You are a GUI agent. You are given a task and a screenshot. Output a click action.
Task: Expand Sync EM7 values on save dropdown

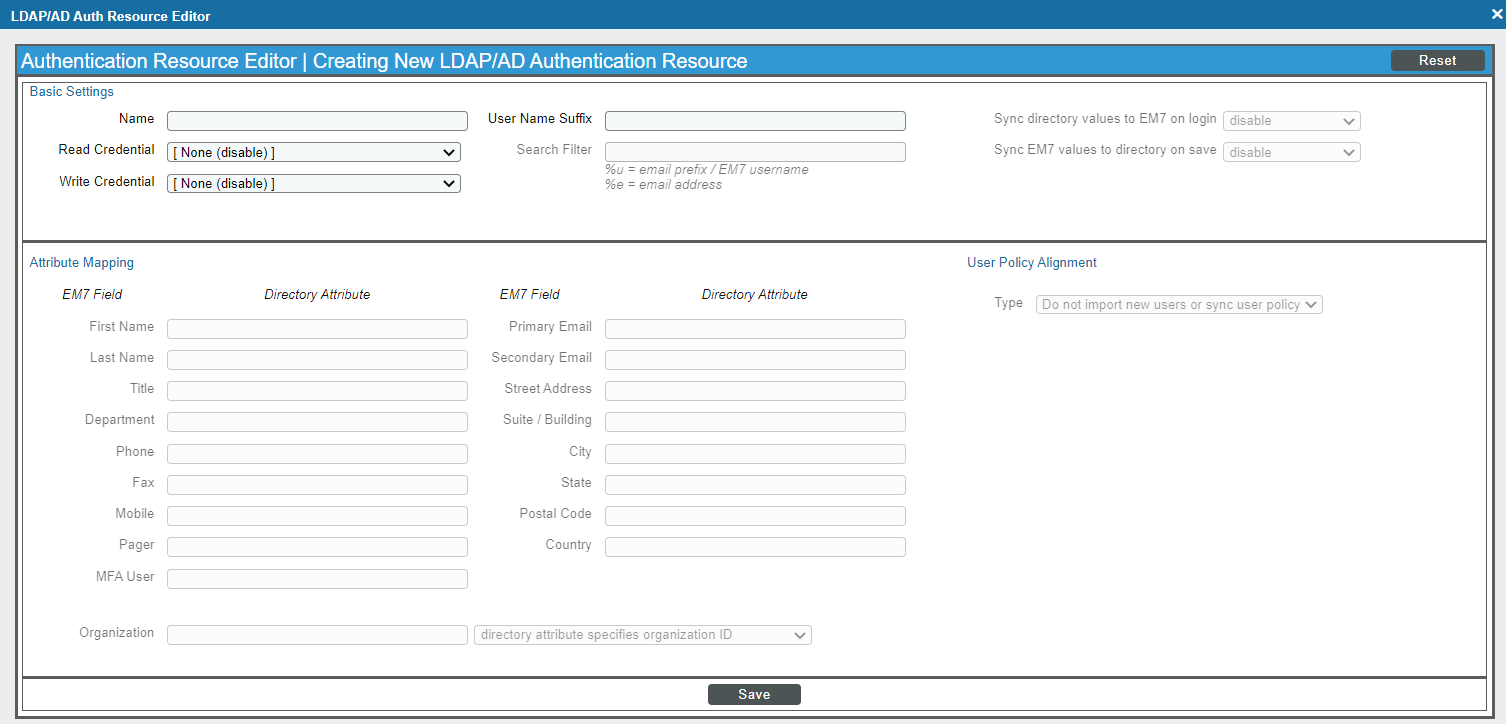click(1291, 153)
